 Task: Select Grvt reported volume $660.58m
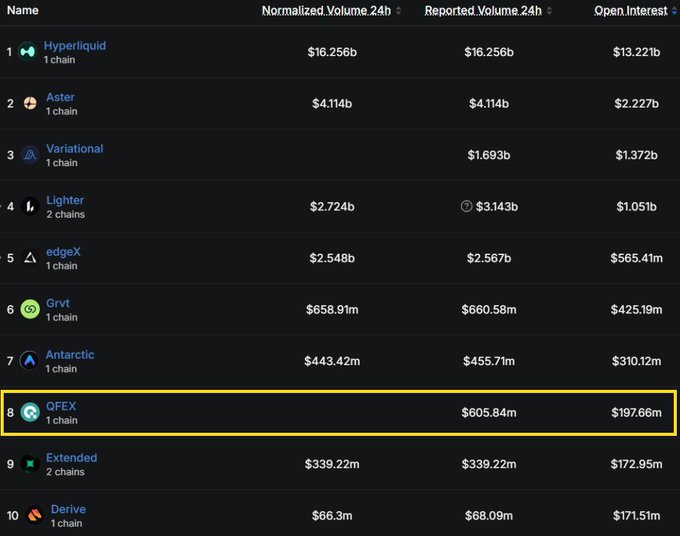point(489,310)
